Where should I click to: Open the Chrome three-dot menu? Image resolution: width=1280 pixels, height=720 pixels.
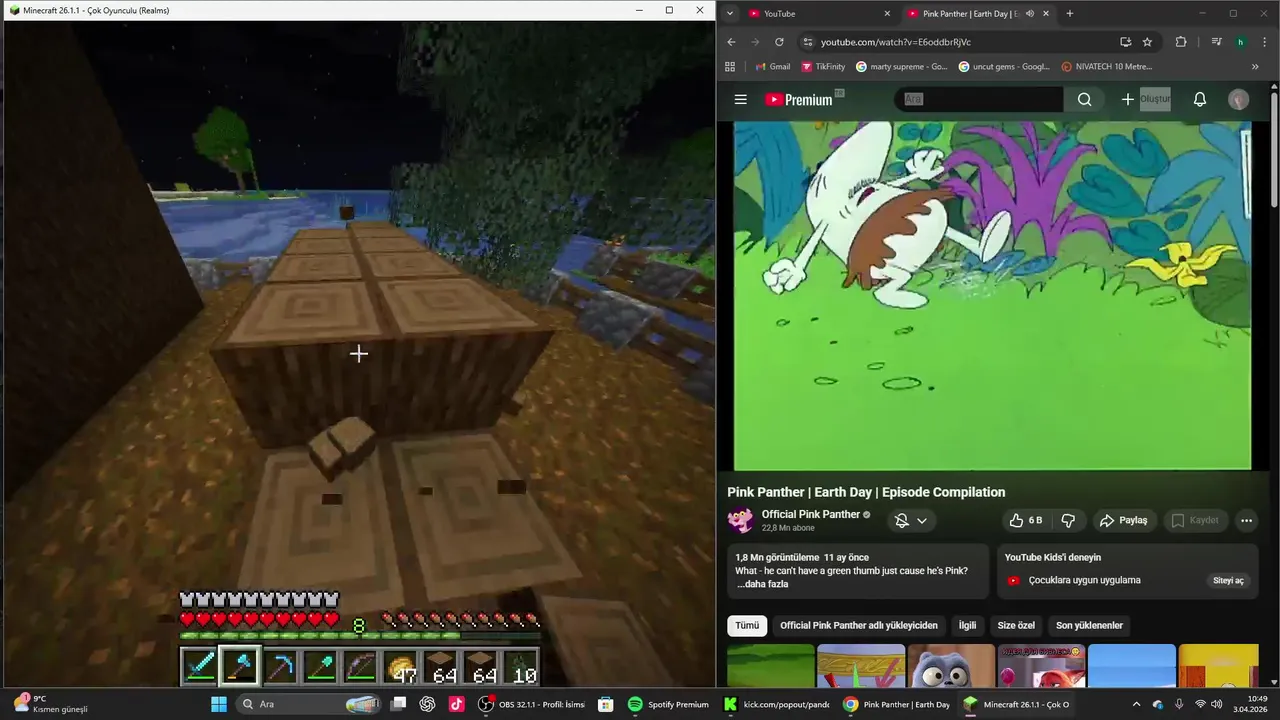[x=1264, y=42]
